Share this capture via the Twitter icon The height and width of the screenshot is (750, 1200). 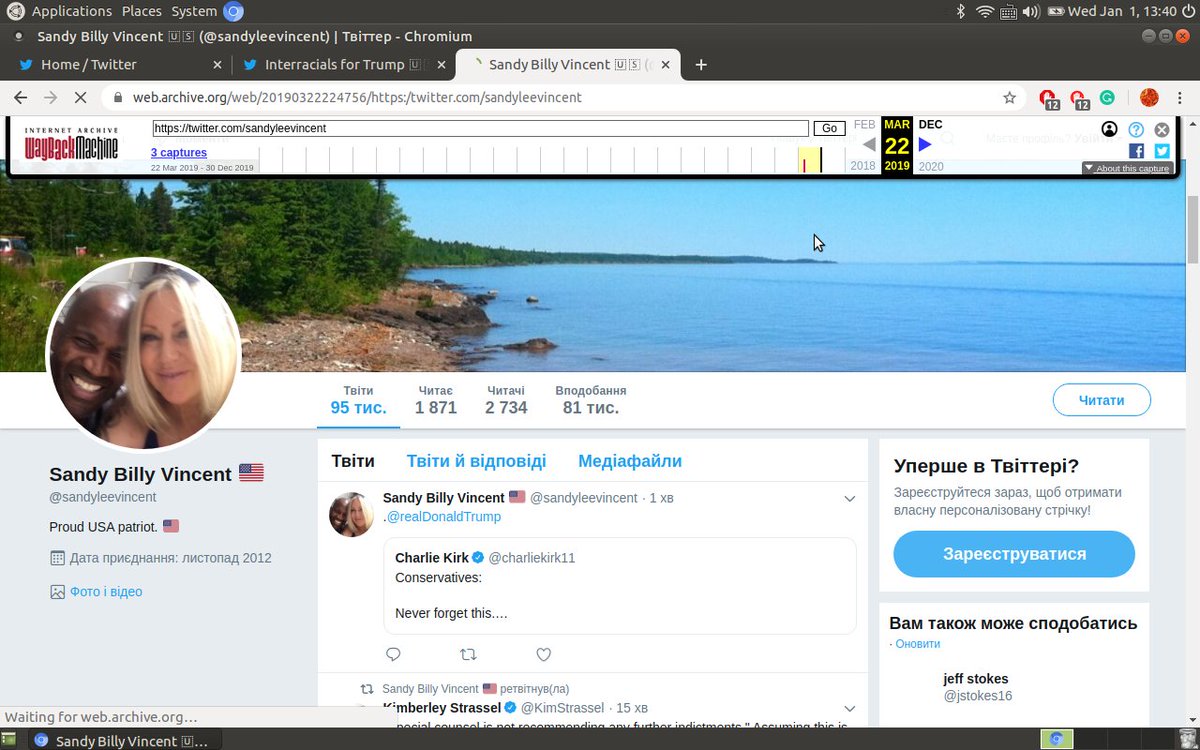coord(1160,150)
